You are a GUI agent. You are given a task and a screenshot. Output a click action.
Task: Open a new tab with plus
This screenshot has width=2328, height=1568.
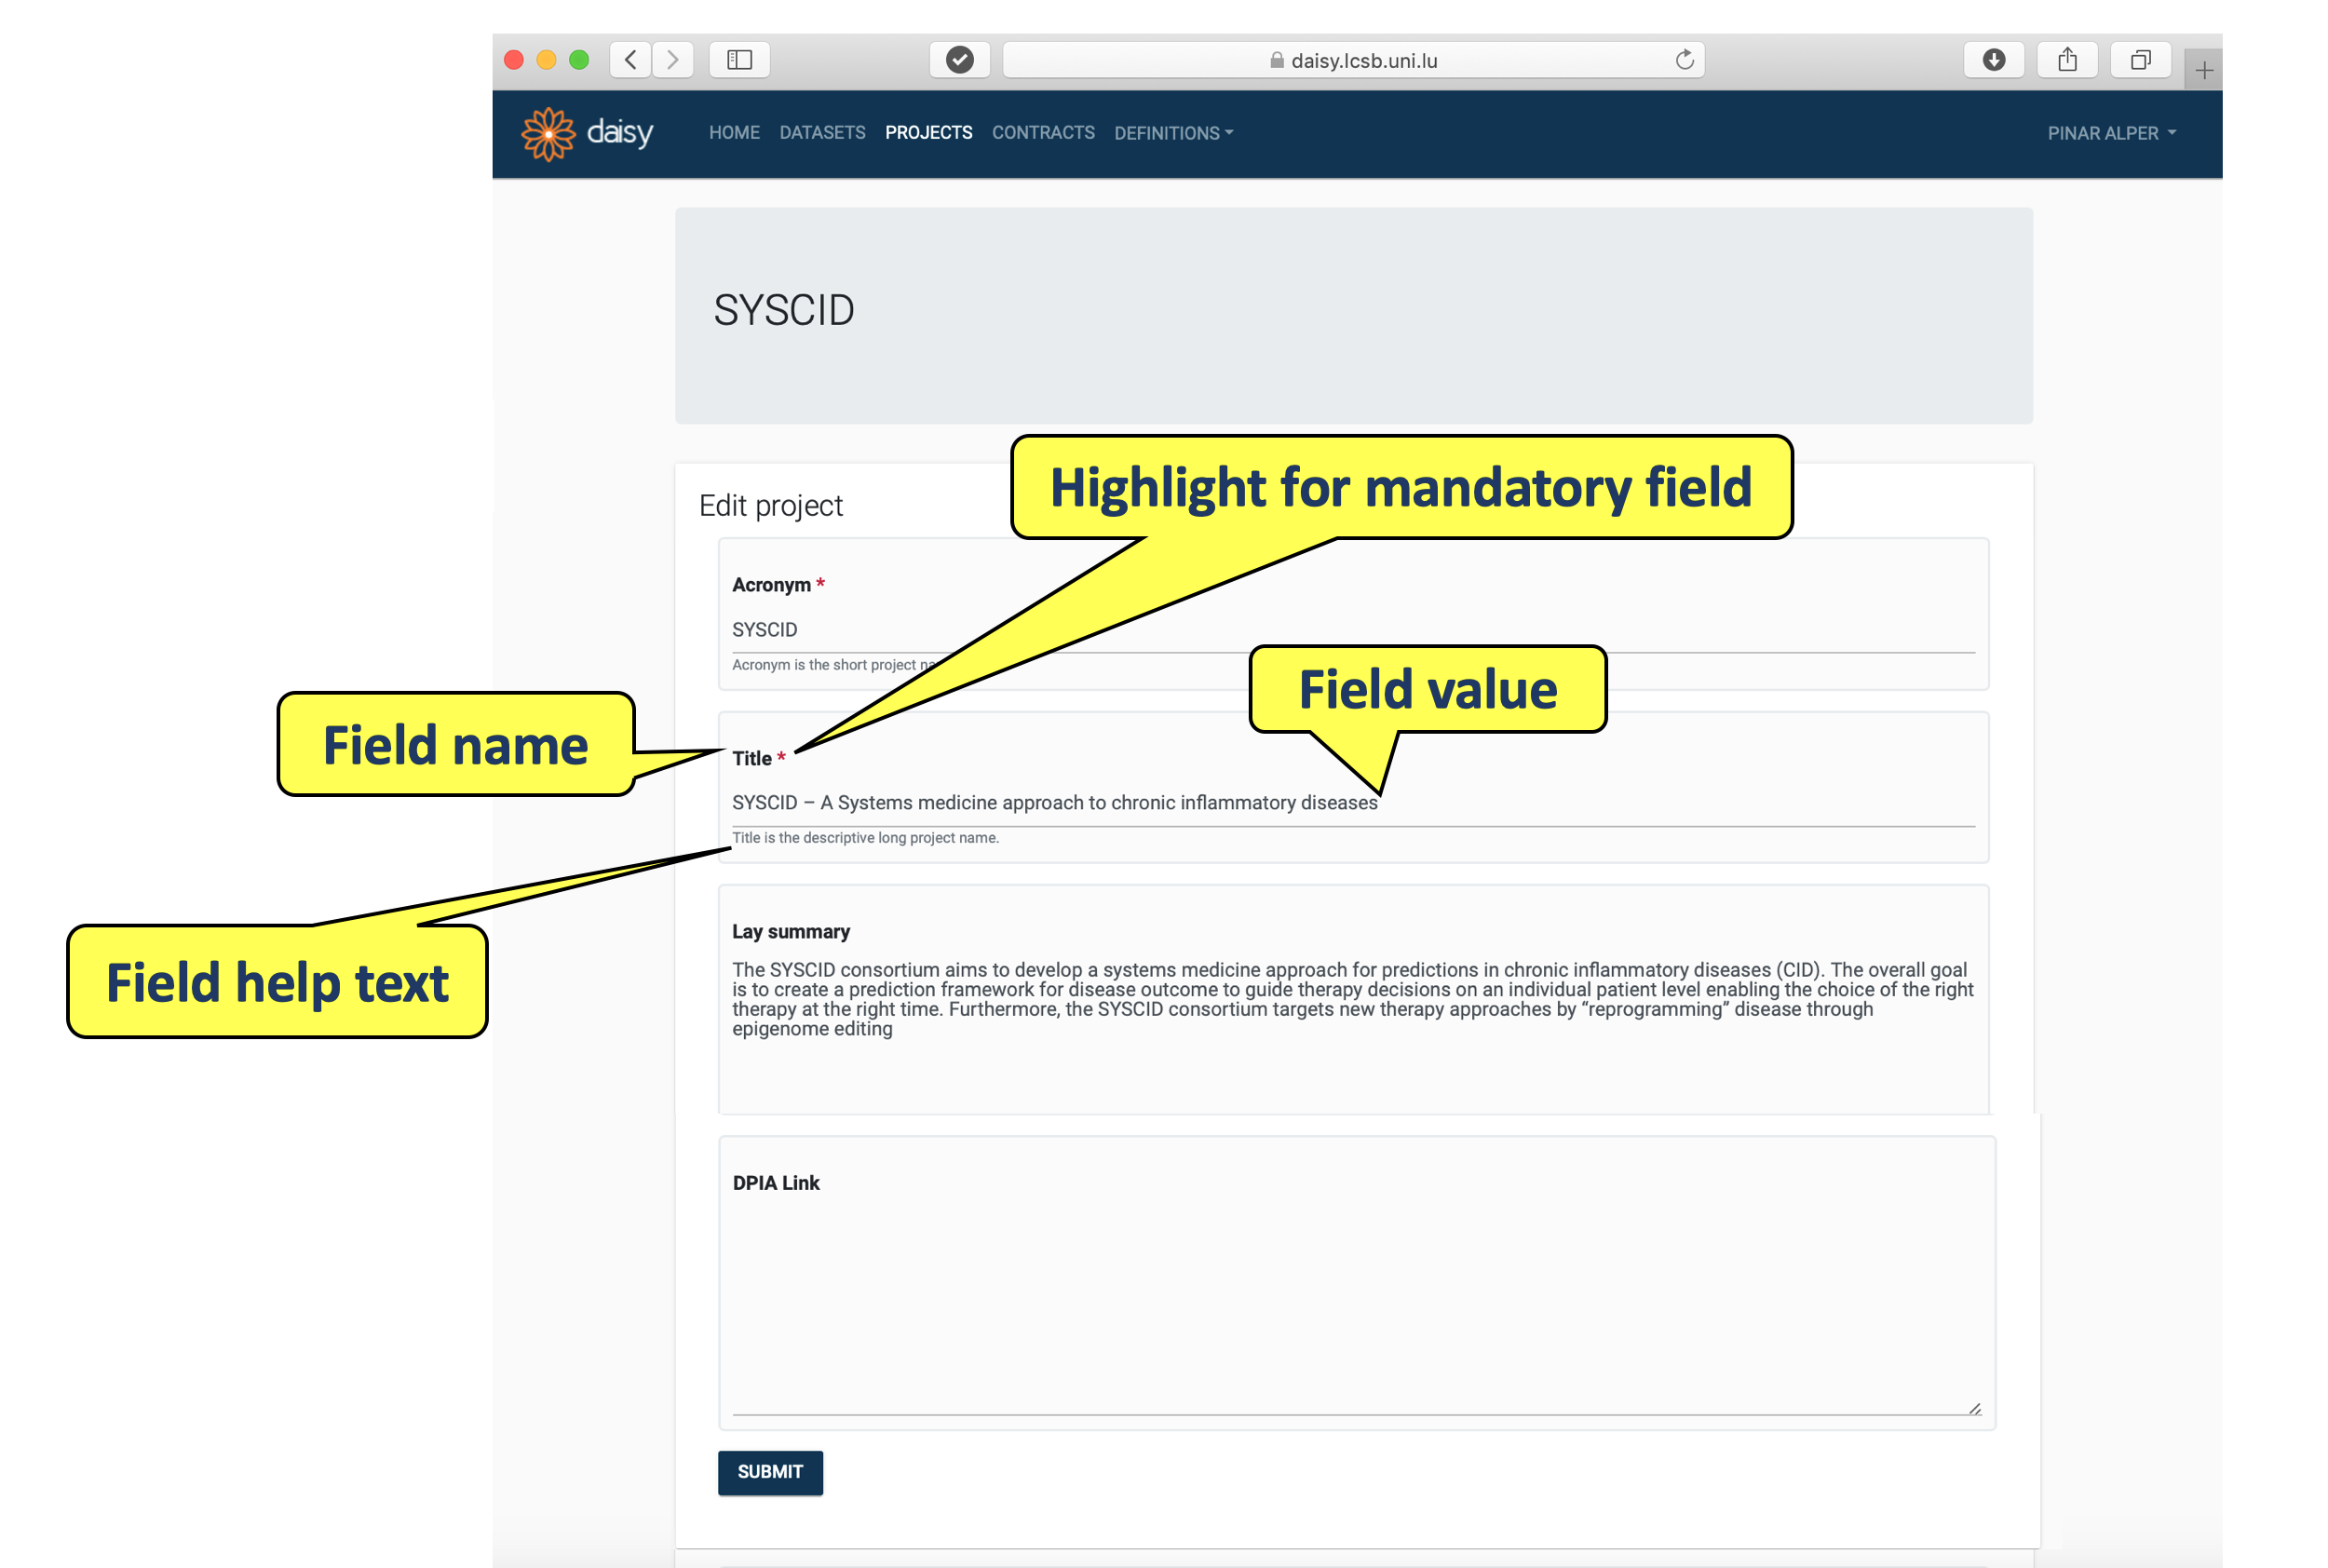click(x=2203, y=70)
